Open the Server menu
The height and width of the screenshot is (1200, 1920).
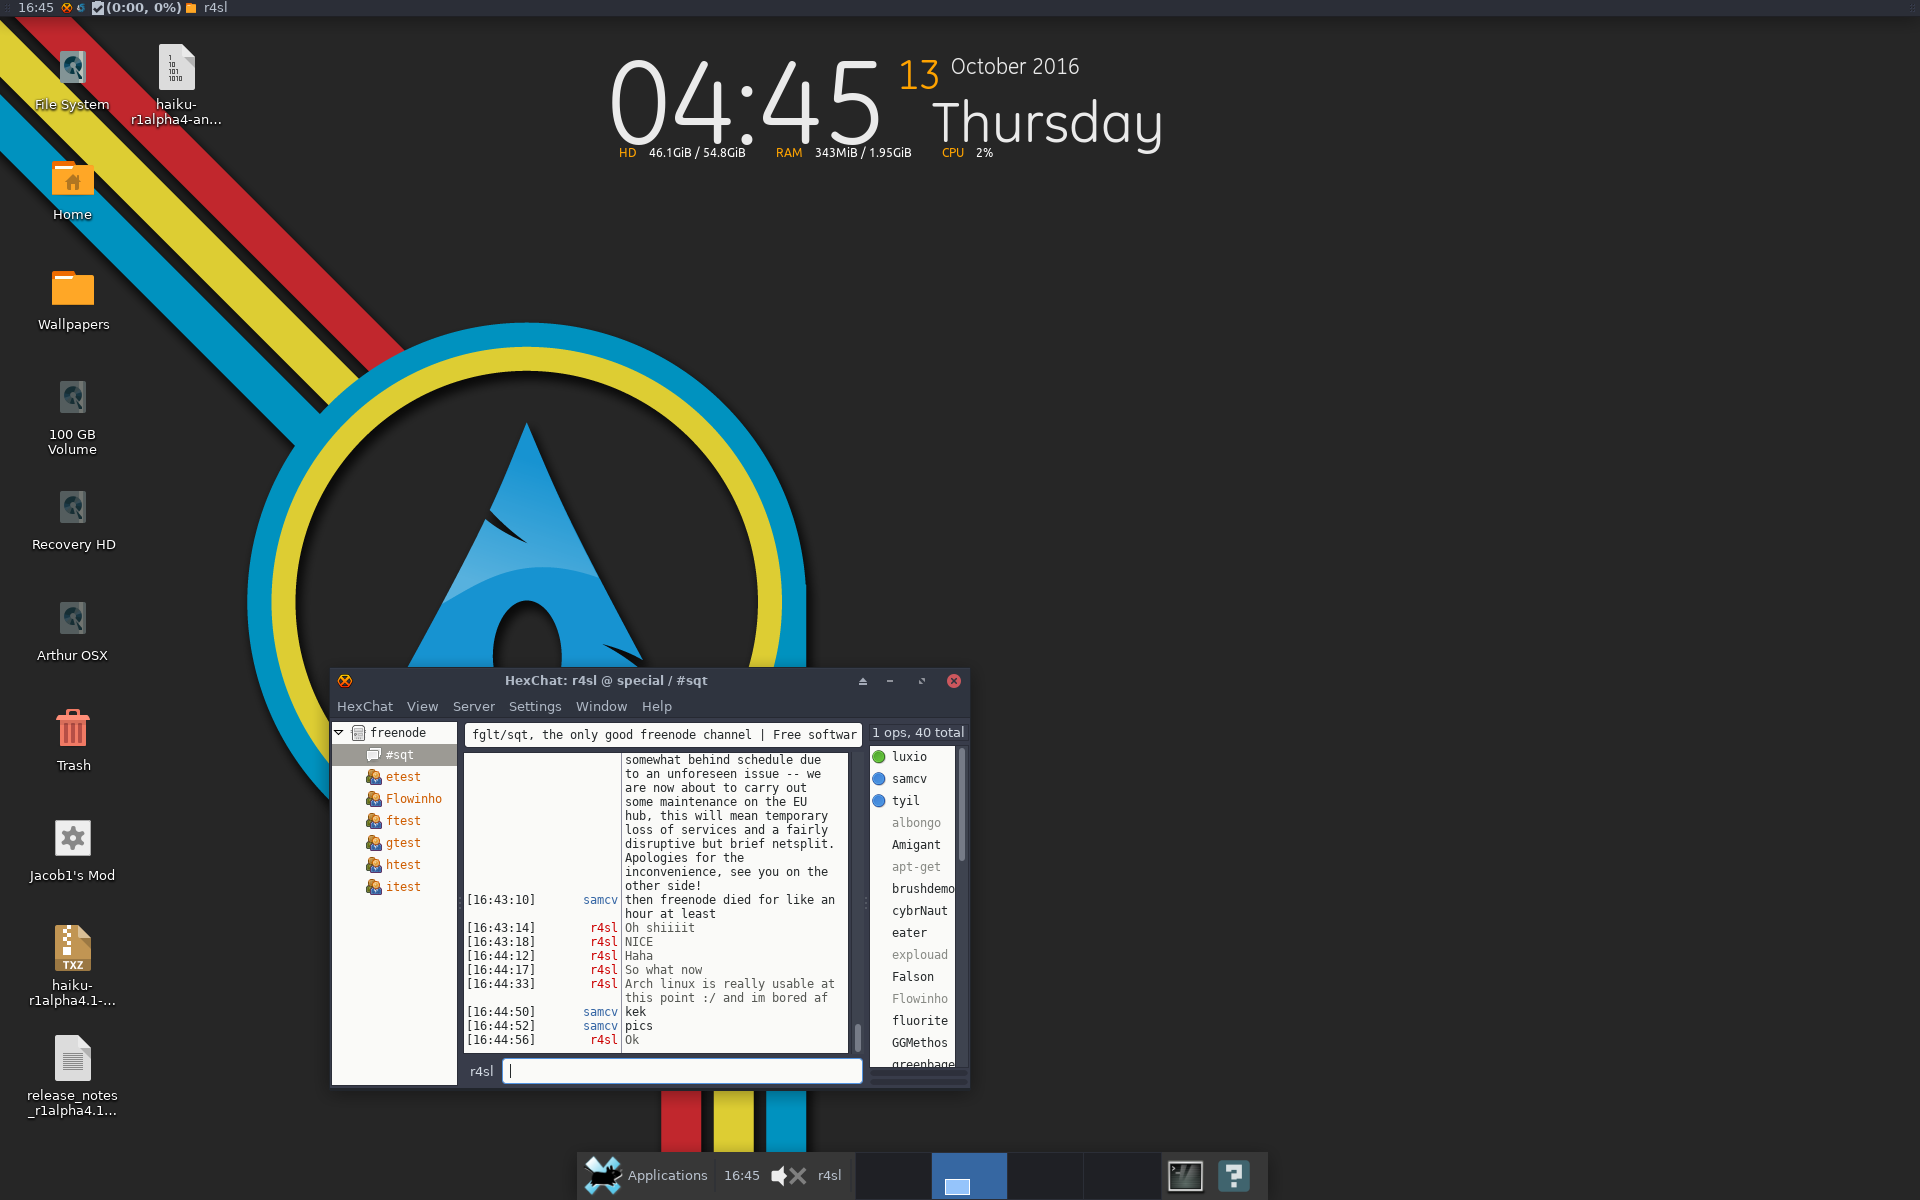tap(474, 706)
